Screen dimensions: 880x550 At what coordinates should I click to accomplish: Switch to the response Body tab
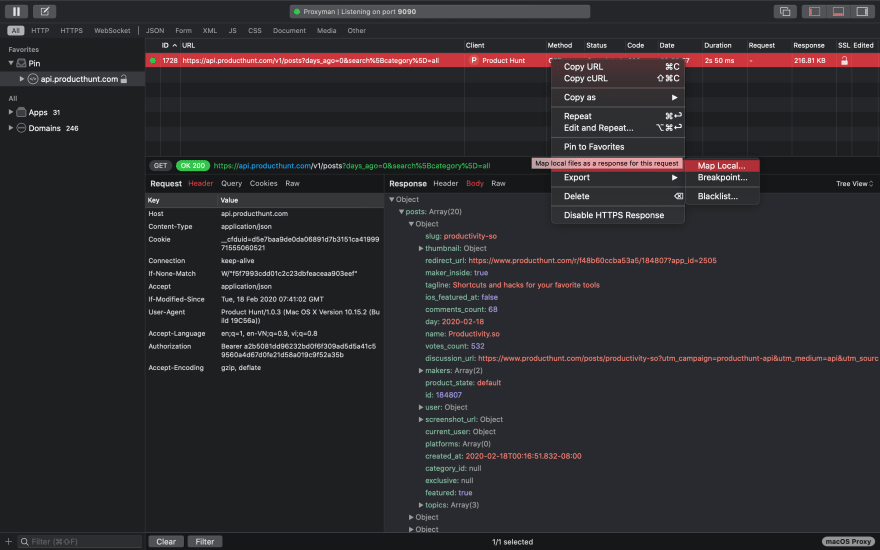475,184
